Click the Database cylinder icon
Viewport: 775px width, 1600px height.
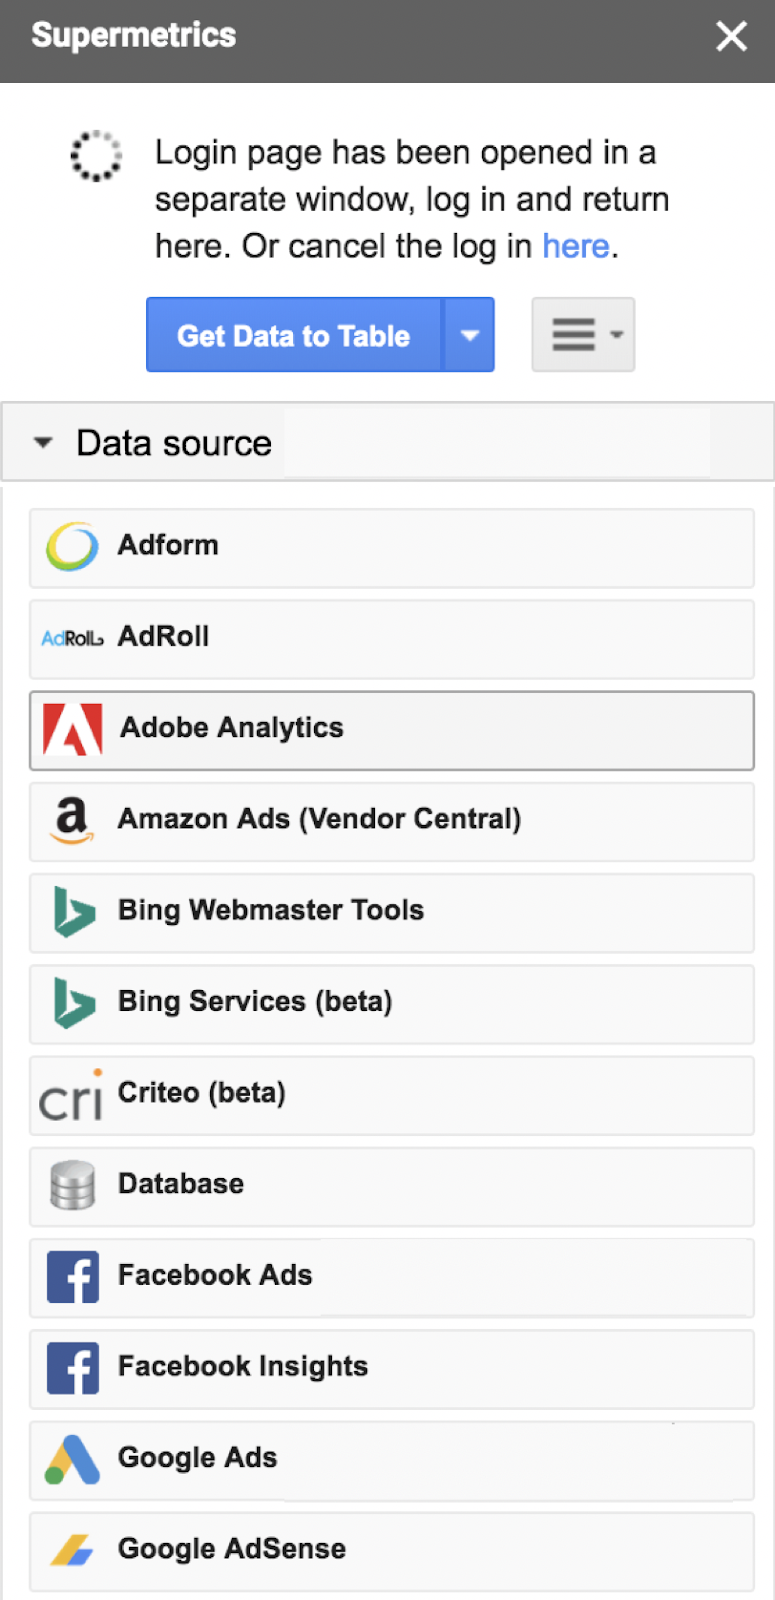tap(72, 1185)
